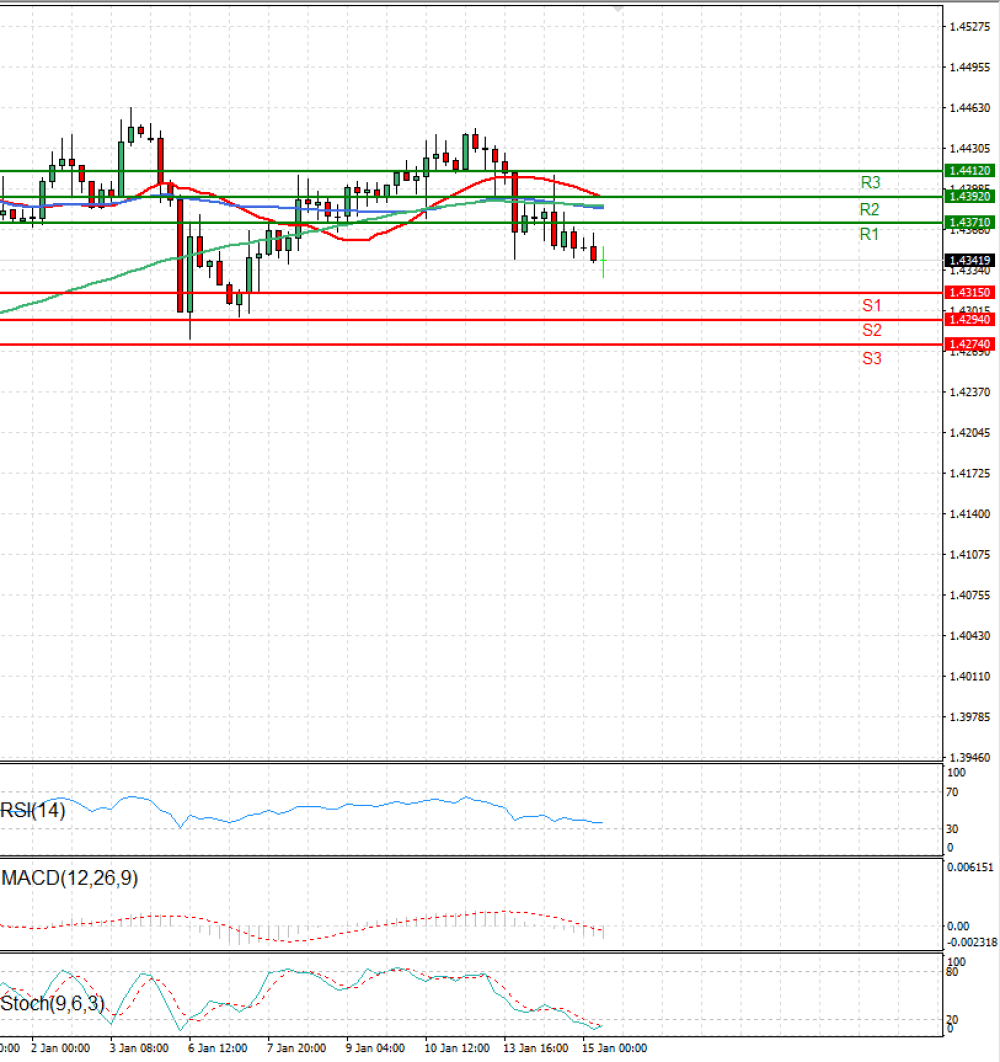Select the S2 support text label
This screenshot has height=1062, width=1000.
point(872,330)
